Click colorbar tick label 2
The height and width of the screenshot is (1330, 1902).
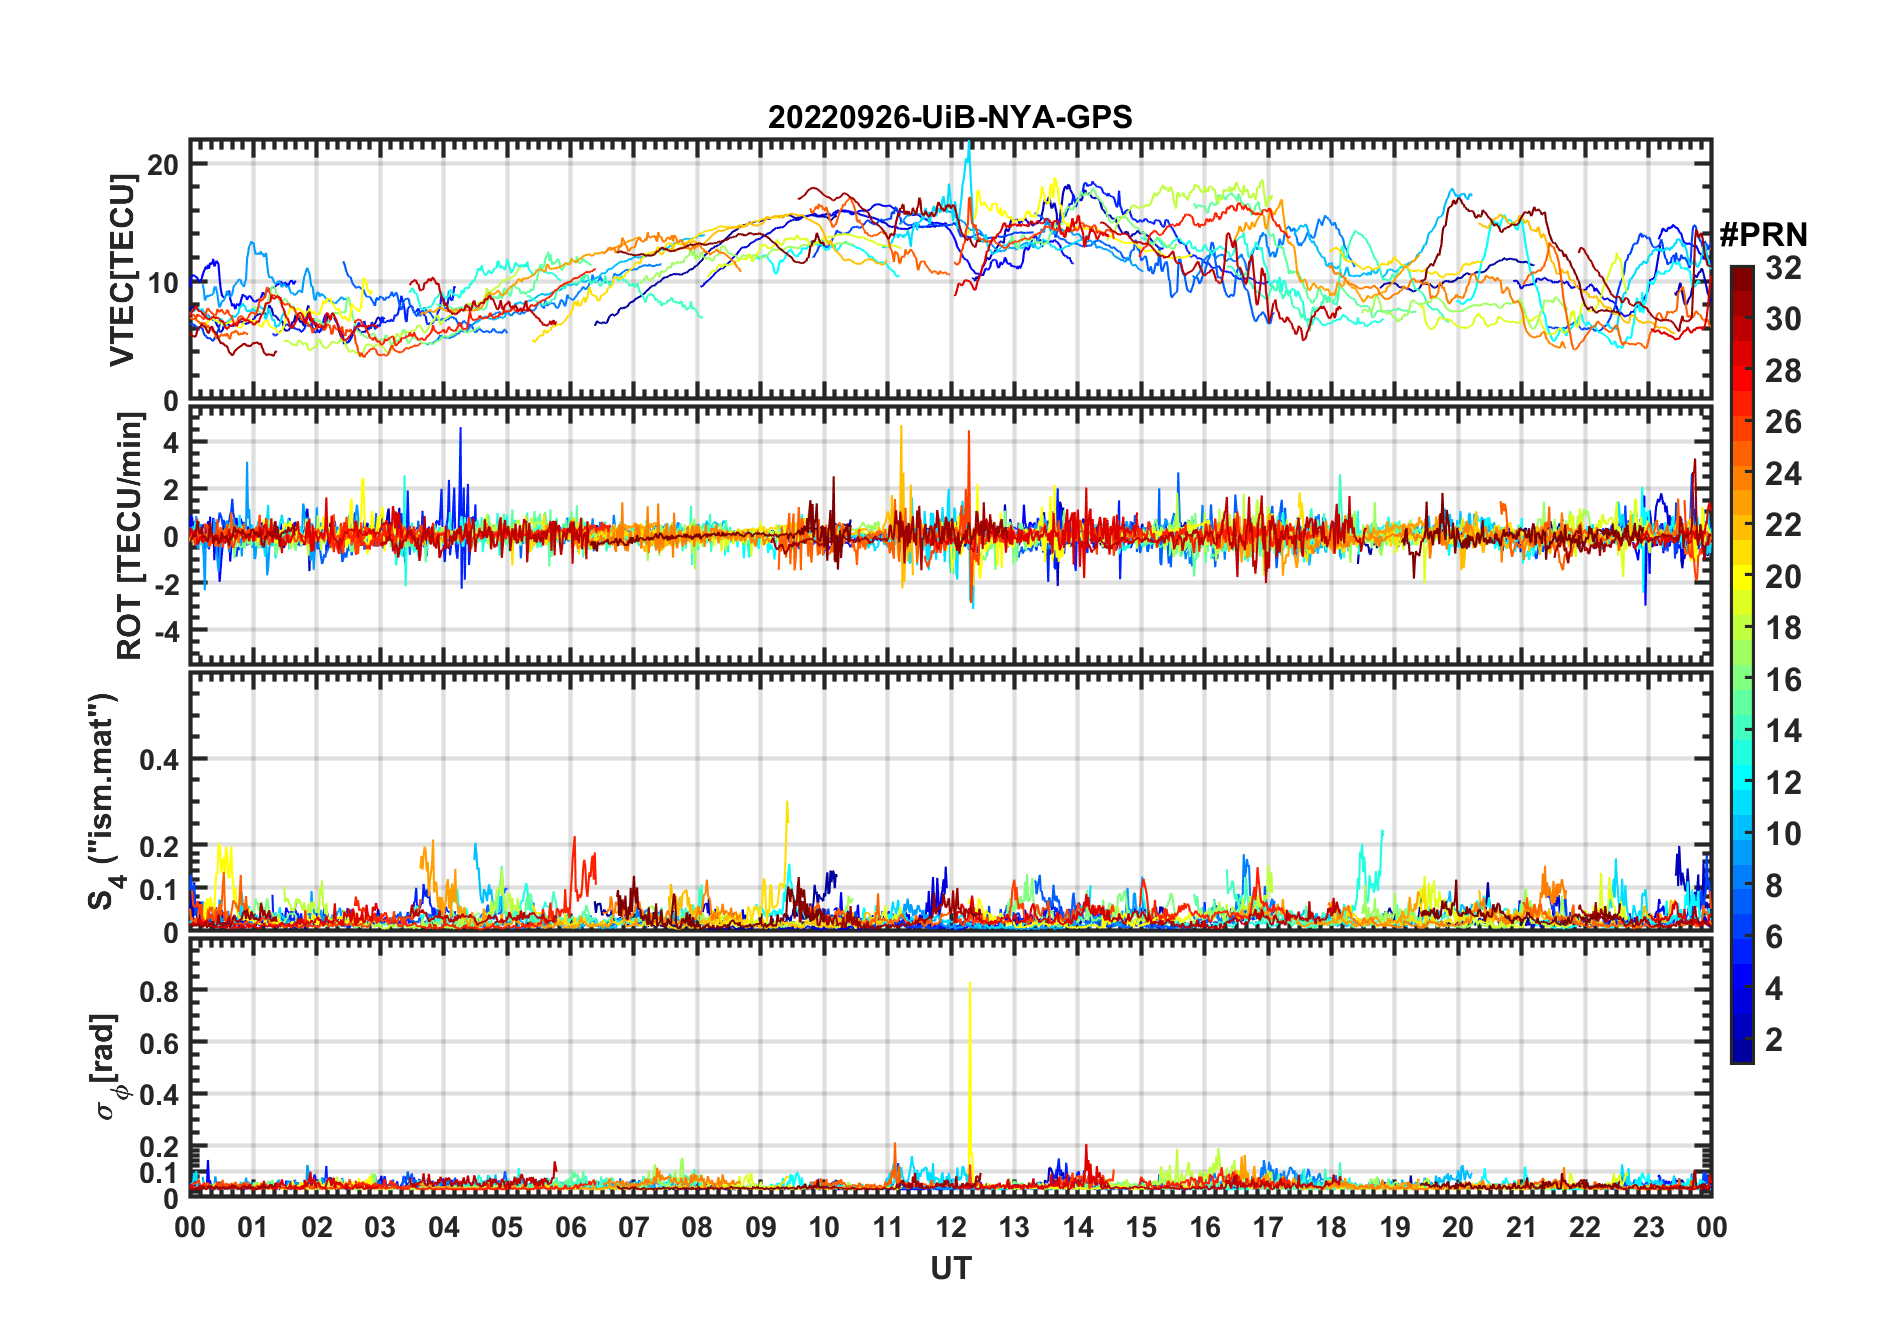tap(1774, 1040)
